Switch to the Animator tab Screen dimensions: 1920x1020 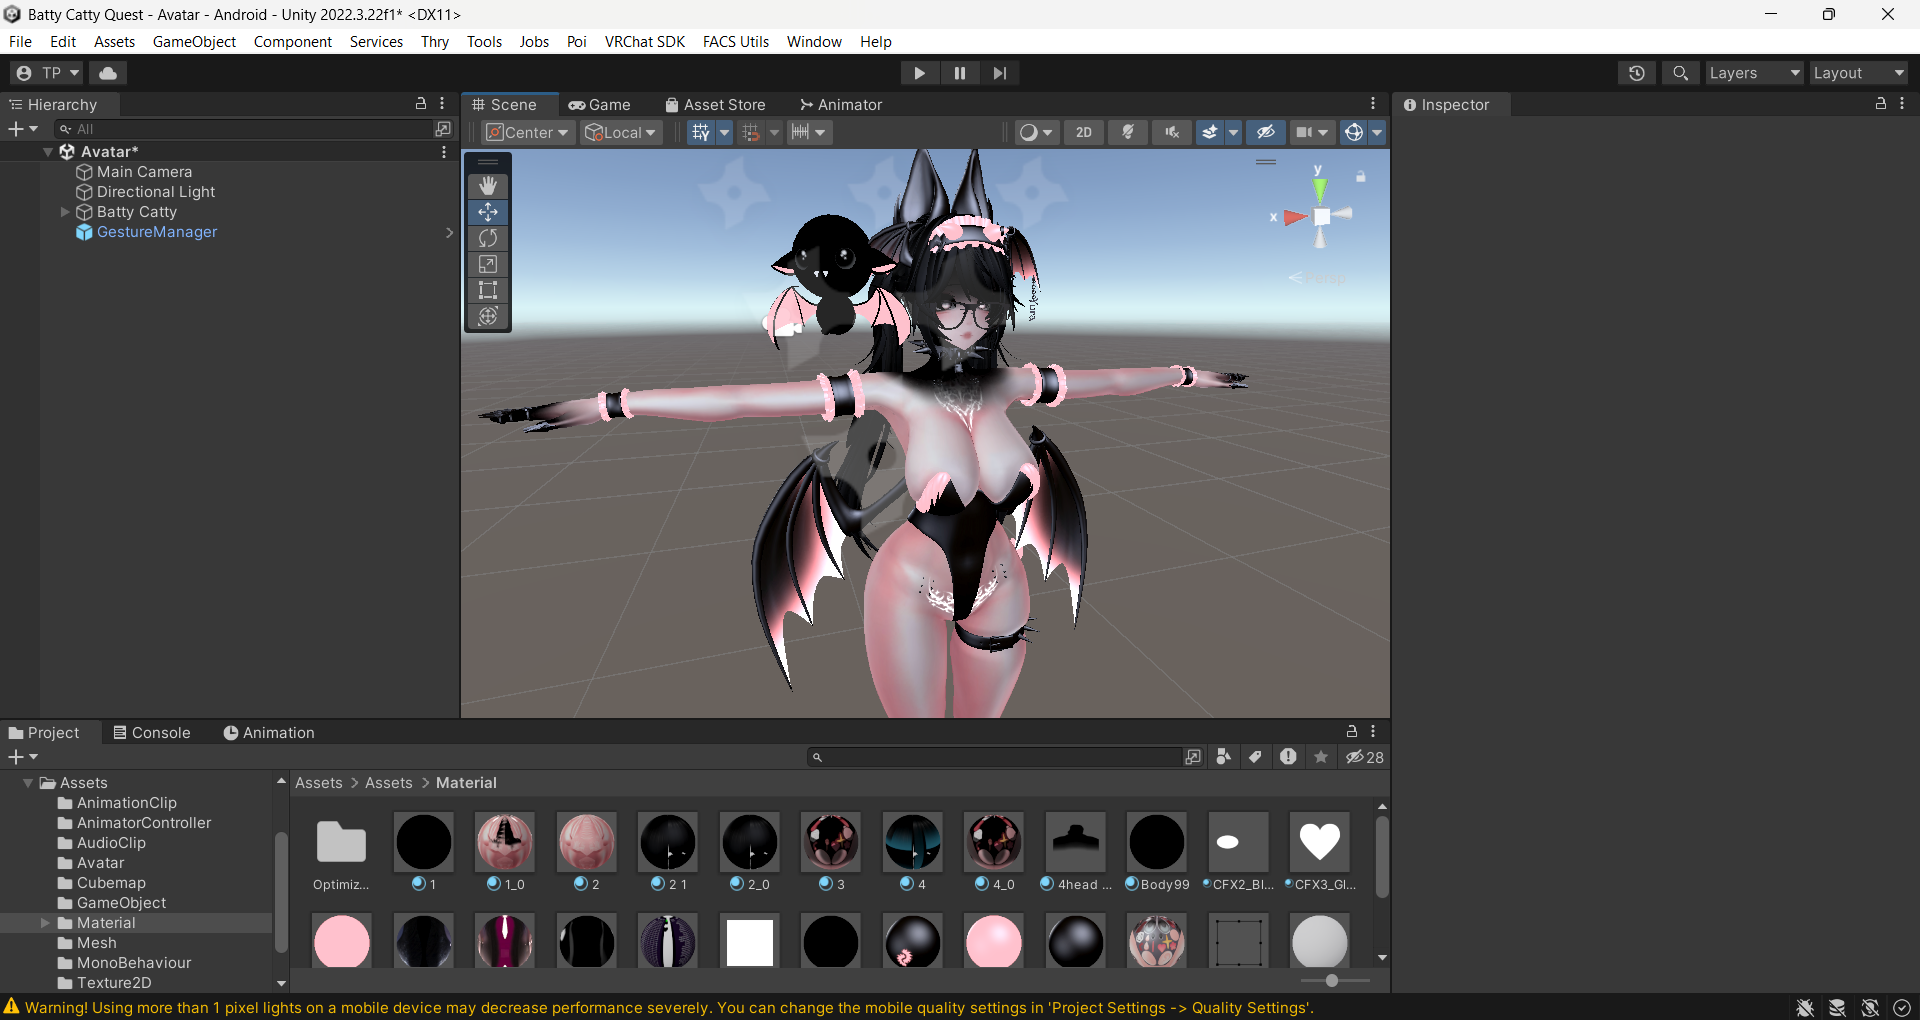point(840,104)
